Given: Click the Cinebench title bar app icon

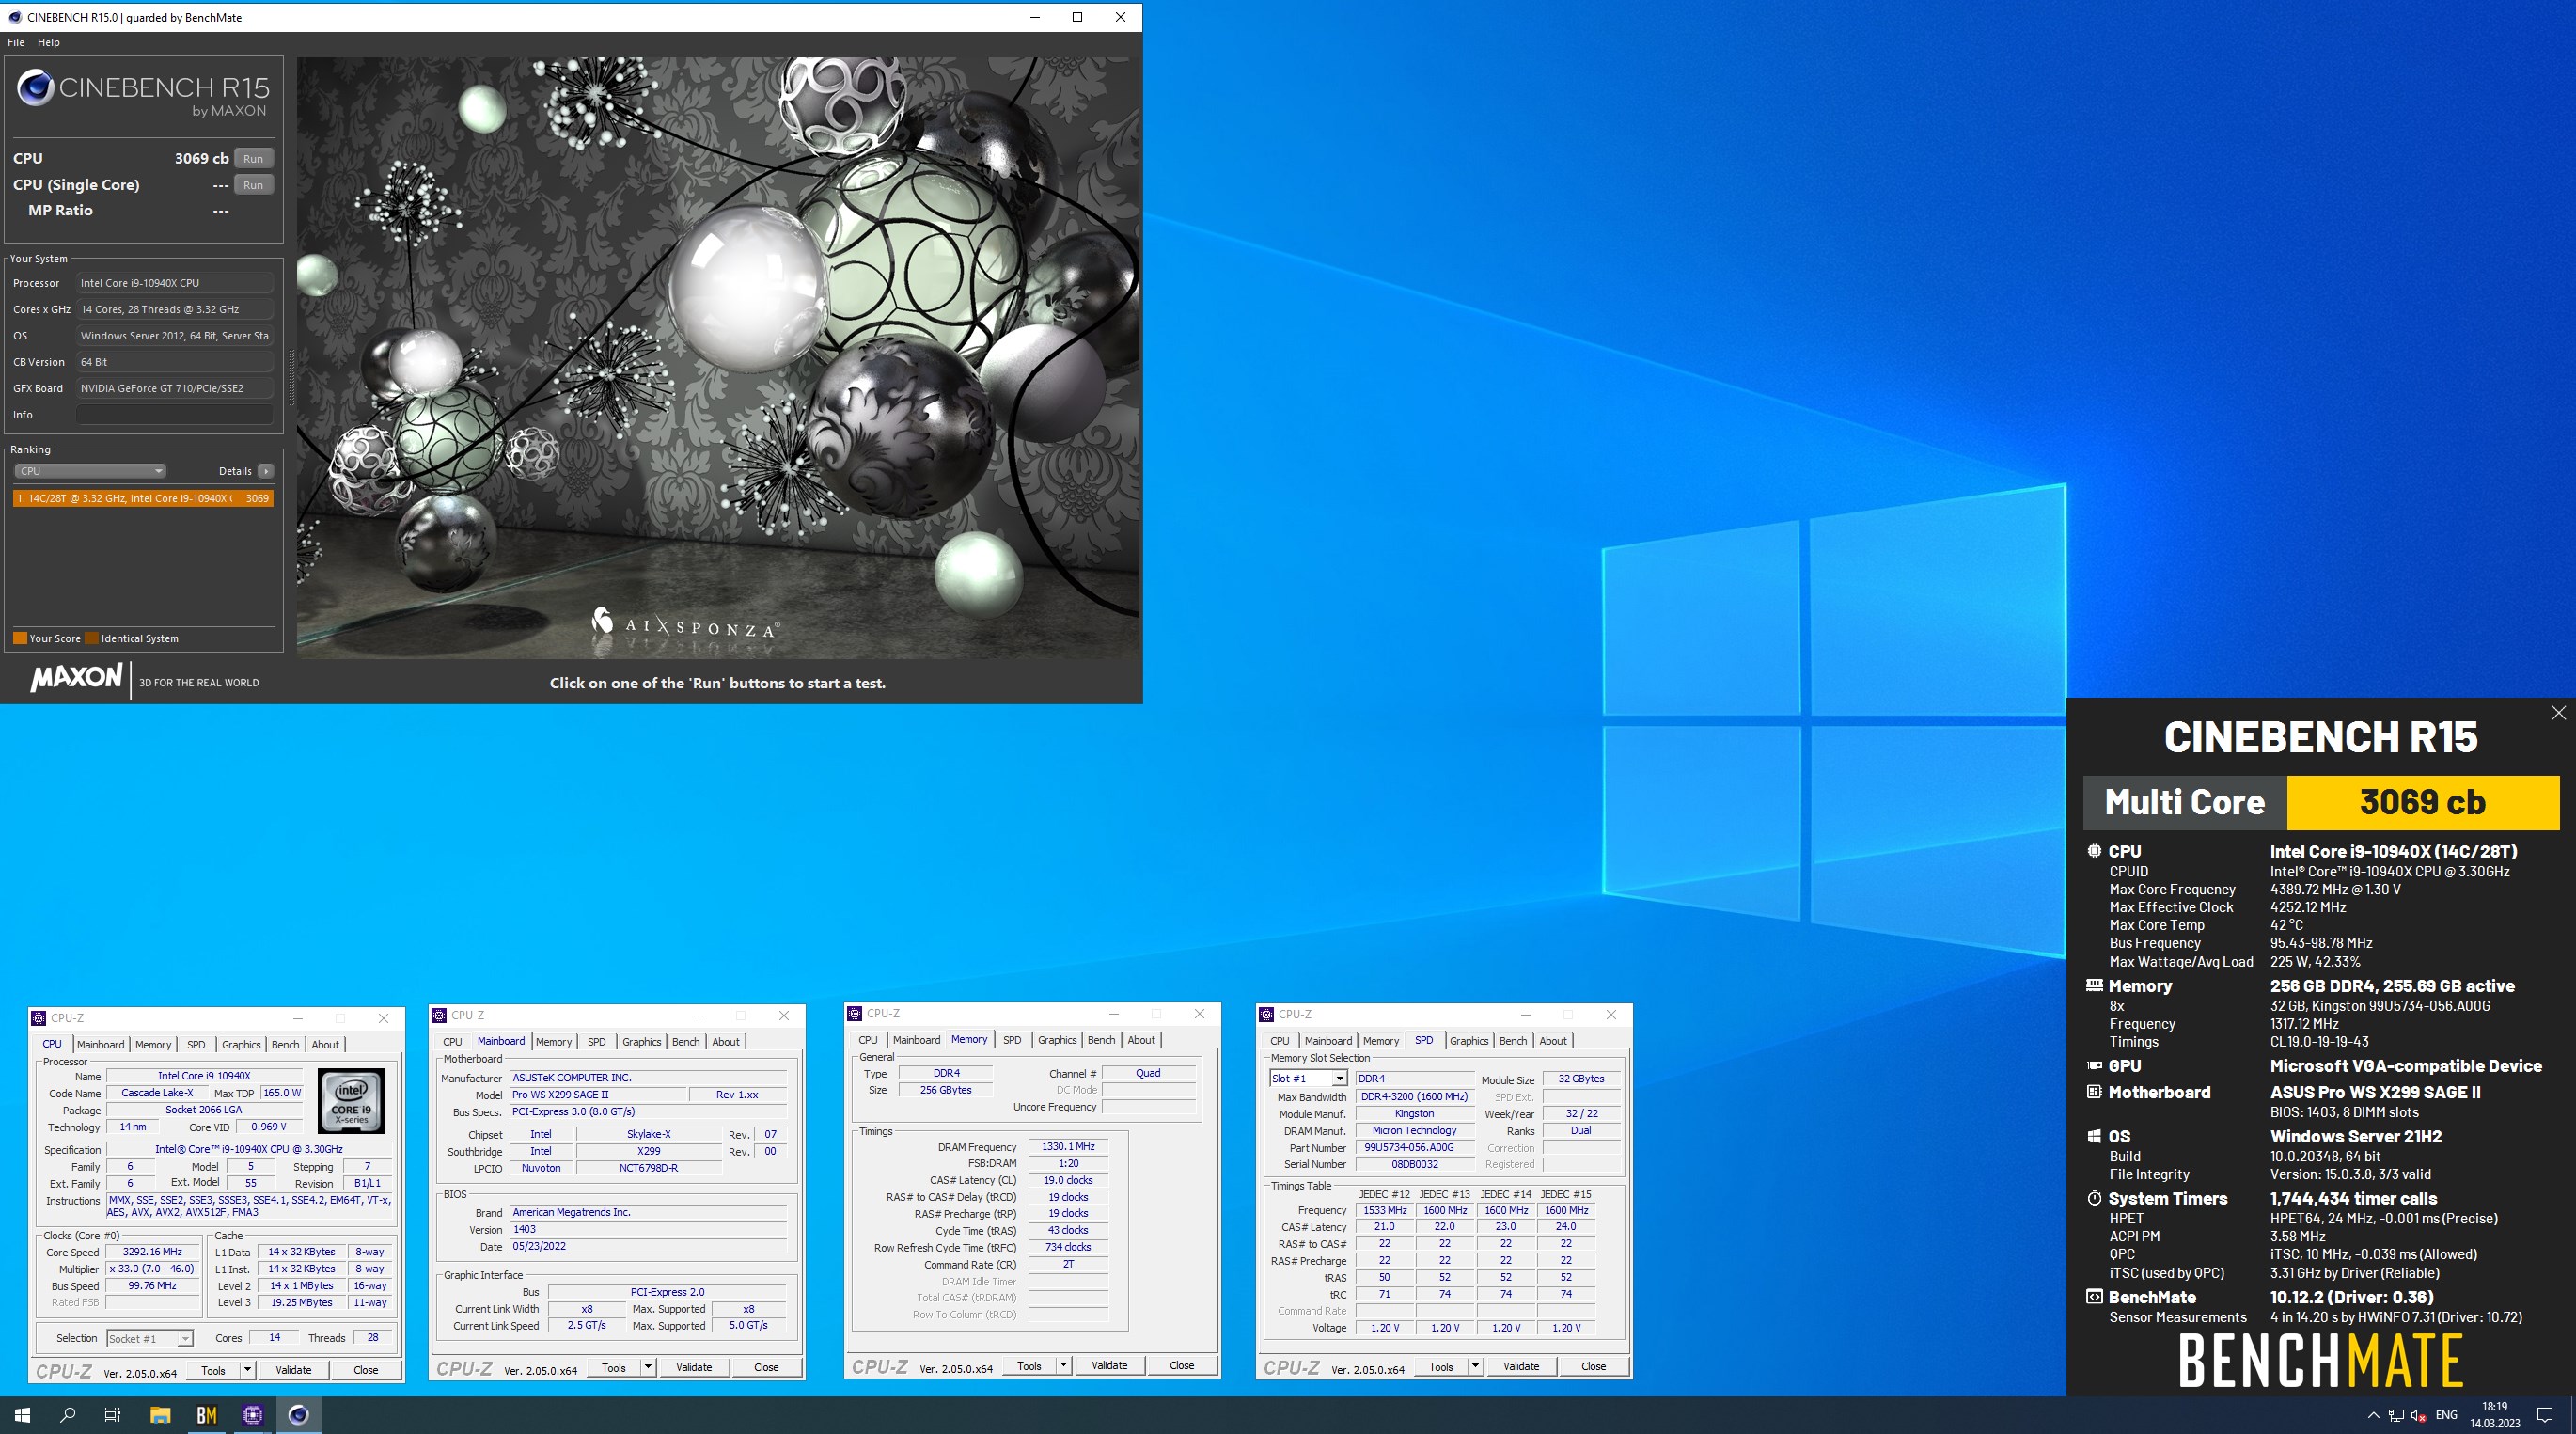Looking at the screenshot, I should [14, 17].
